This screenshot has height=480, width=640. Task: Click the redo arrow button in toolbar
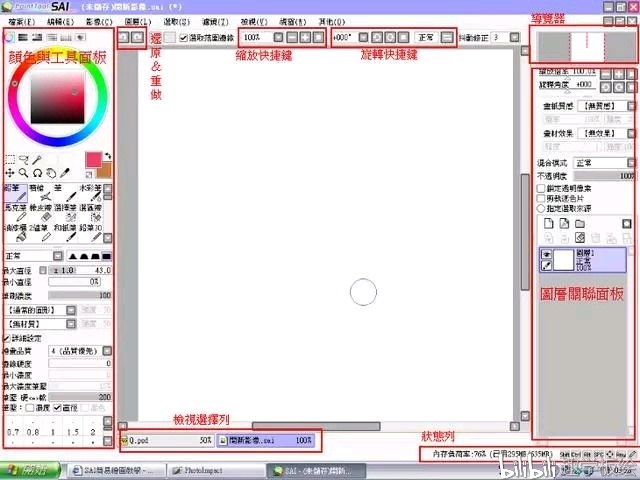click(138, 38)
